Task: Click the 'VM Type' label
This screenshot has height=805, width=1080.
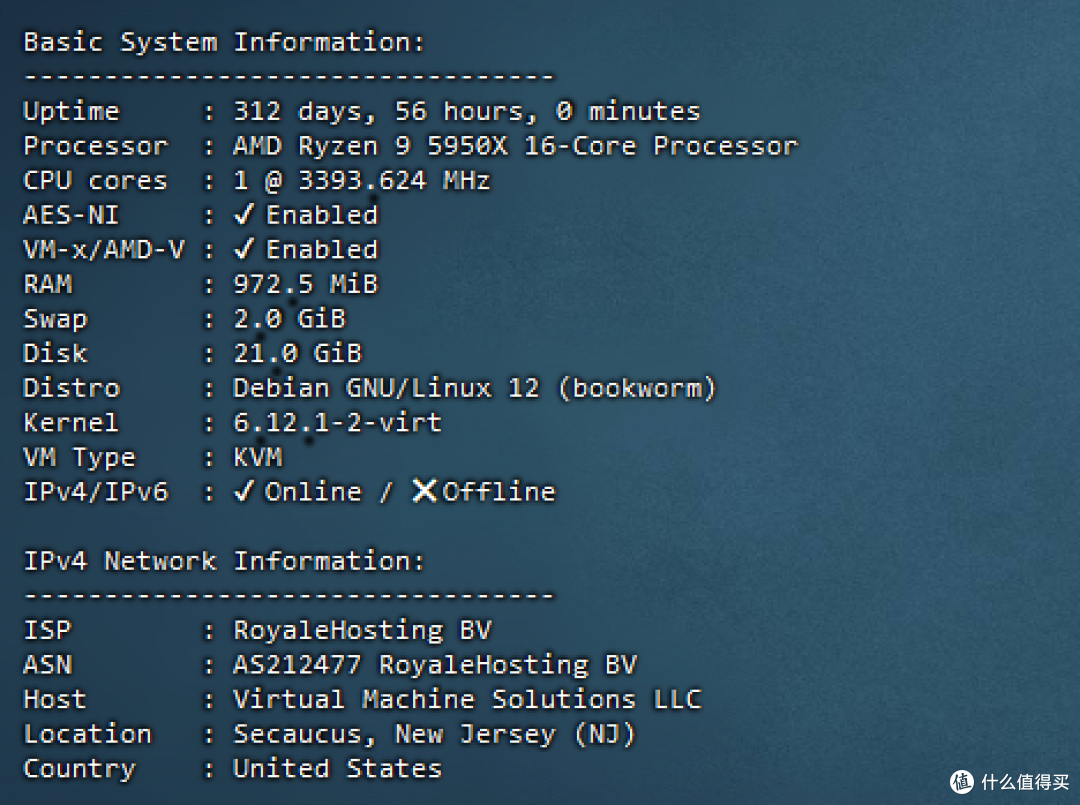Action: tap(80, 458)
